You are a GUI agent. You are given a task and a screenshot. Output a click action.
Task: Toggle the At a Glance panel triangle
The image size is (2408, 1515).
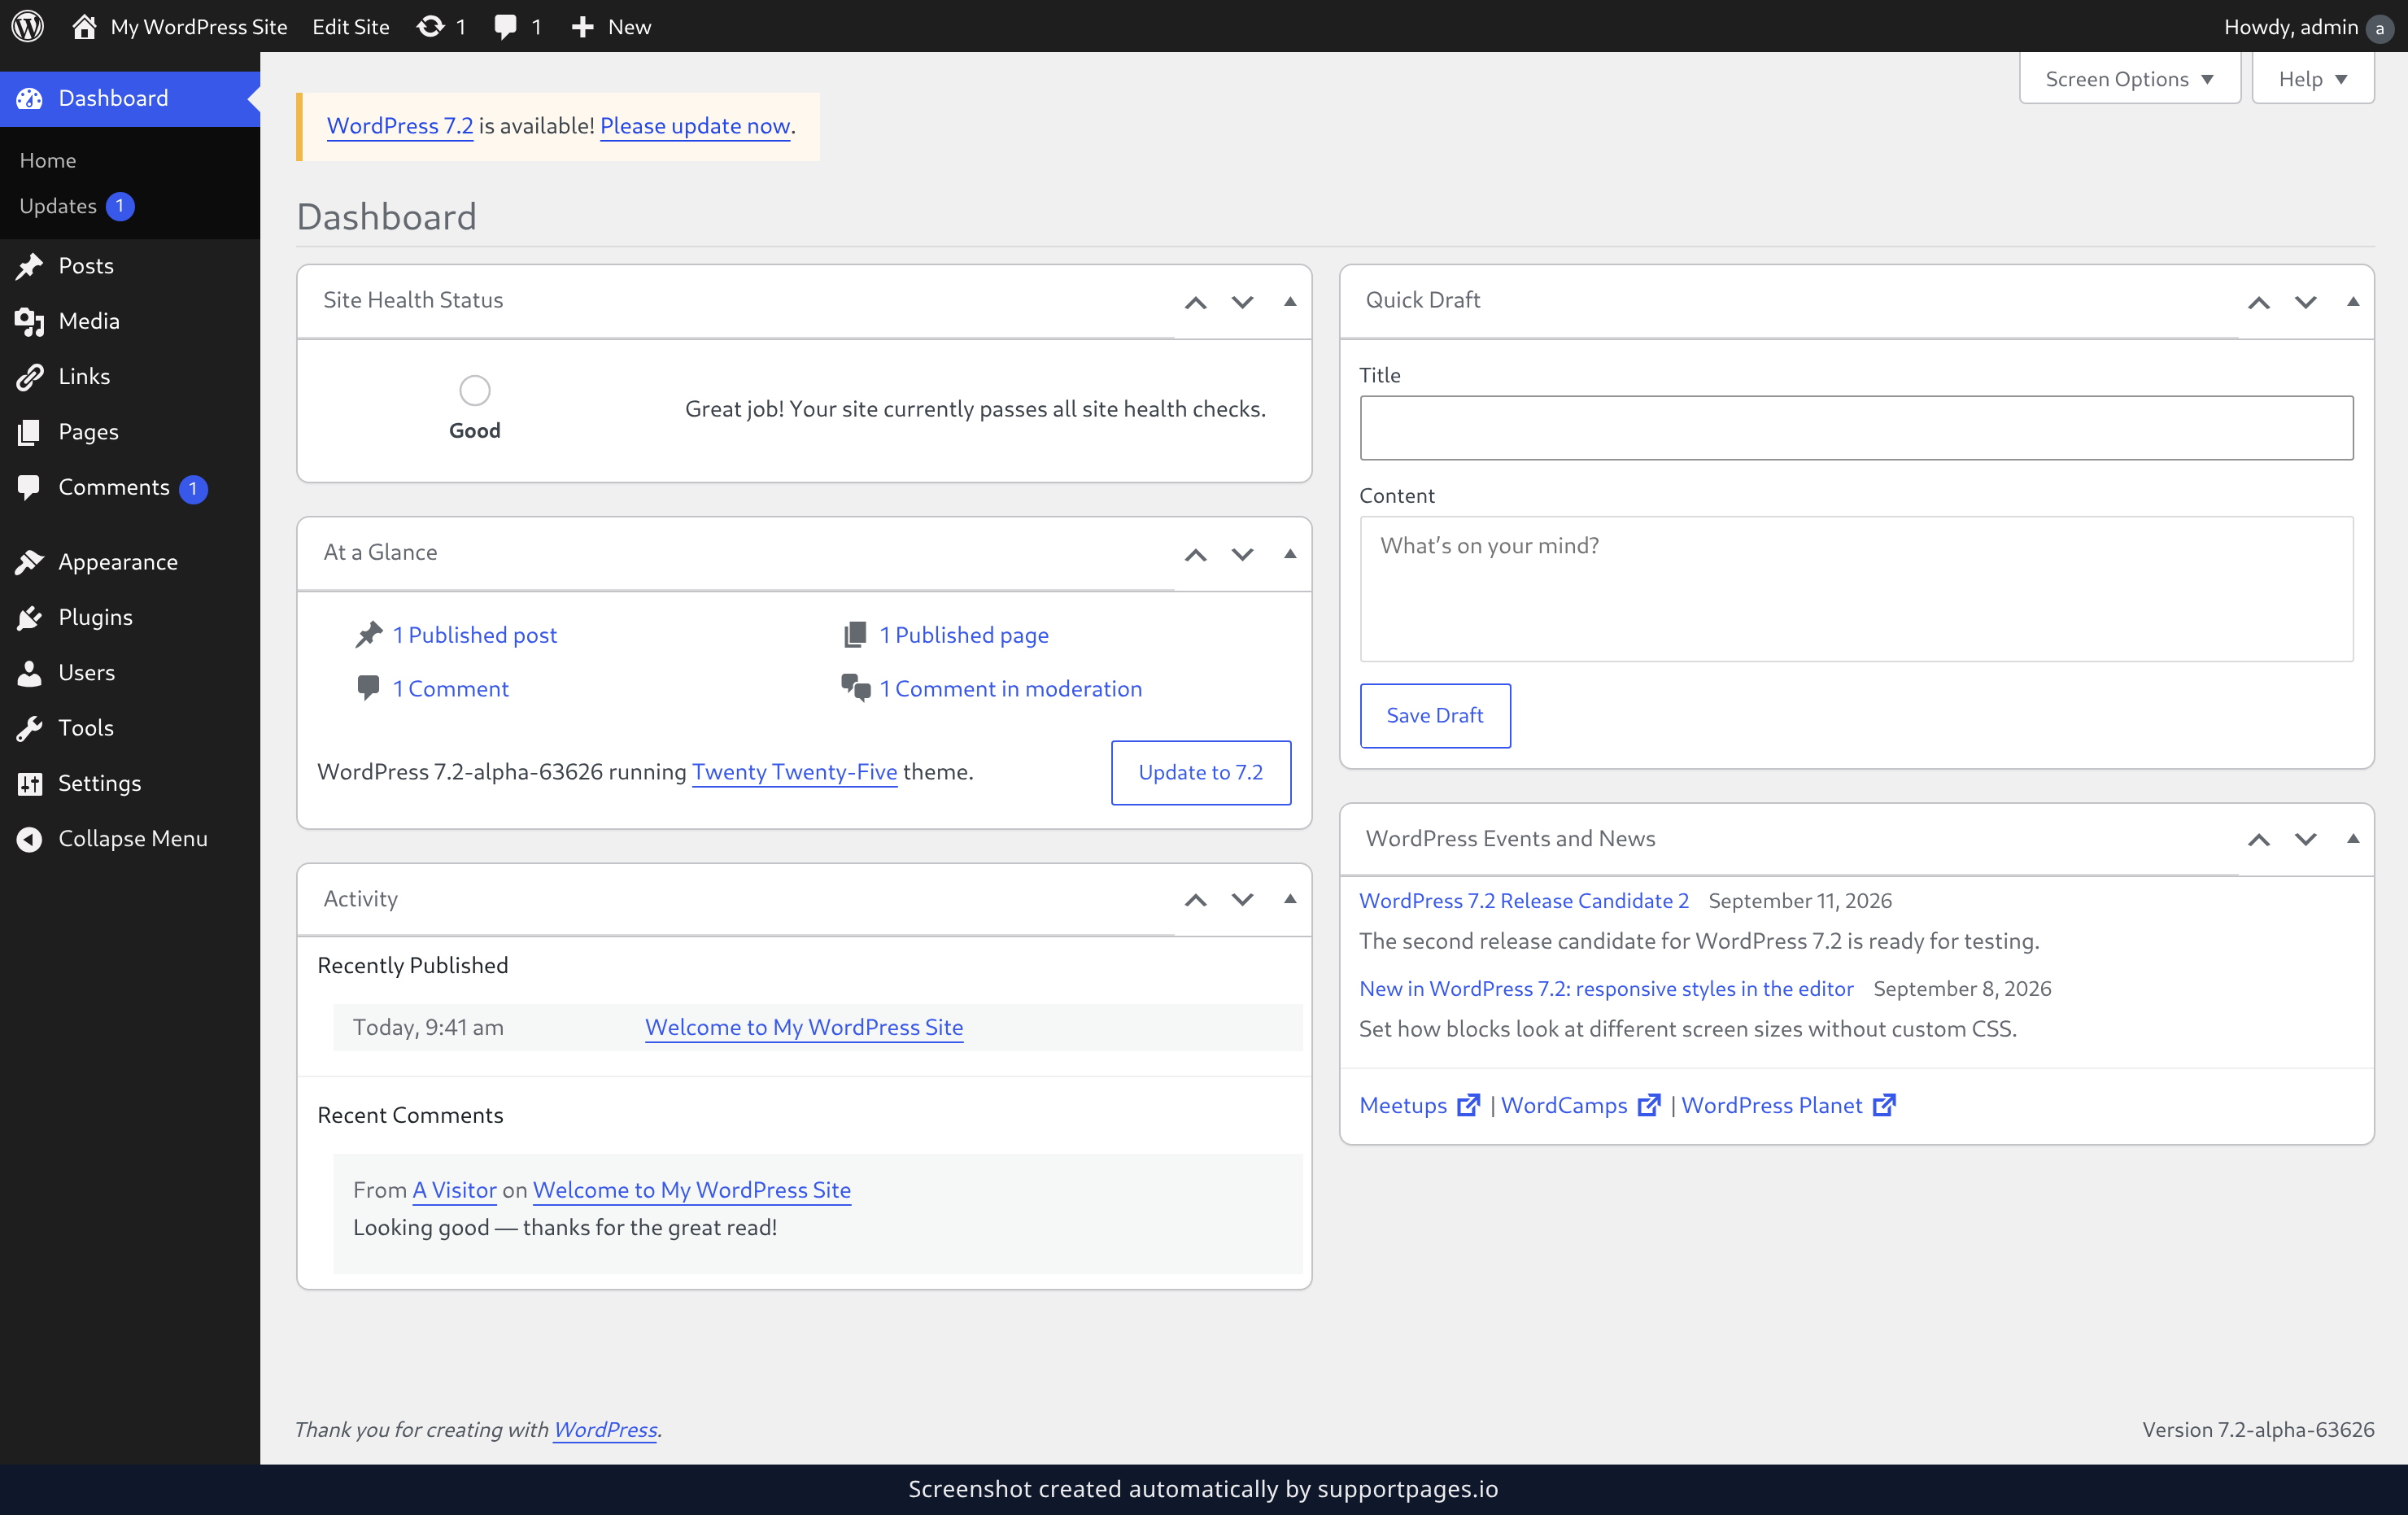[x=1290, y=554]
